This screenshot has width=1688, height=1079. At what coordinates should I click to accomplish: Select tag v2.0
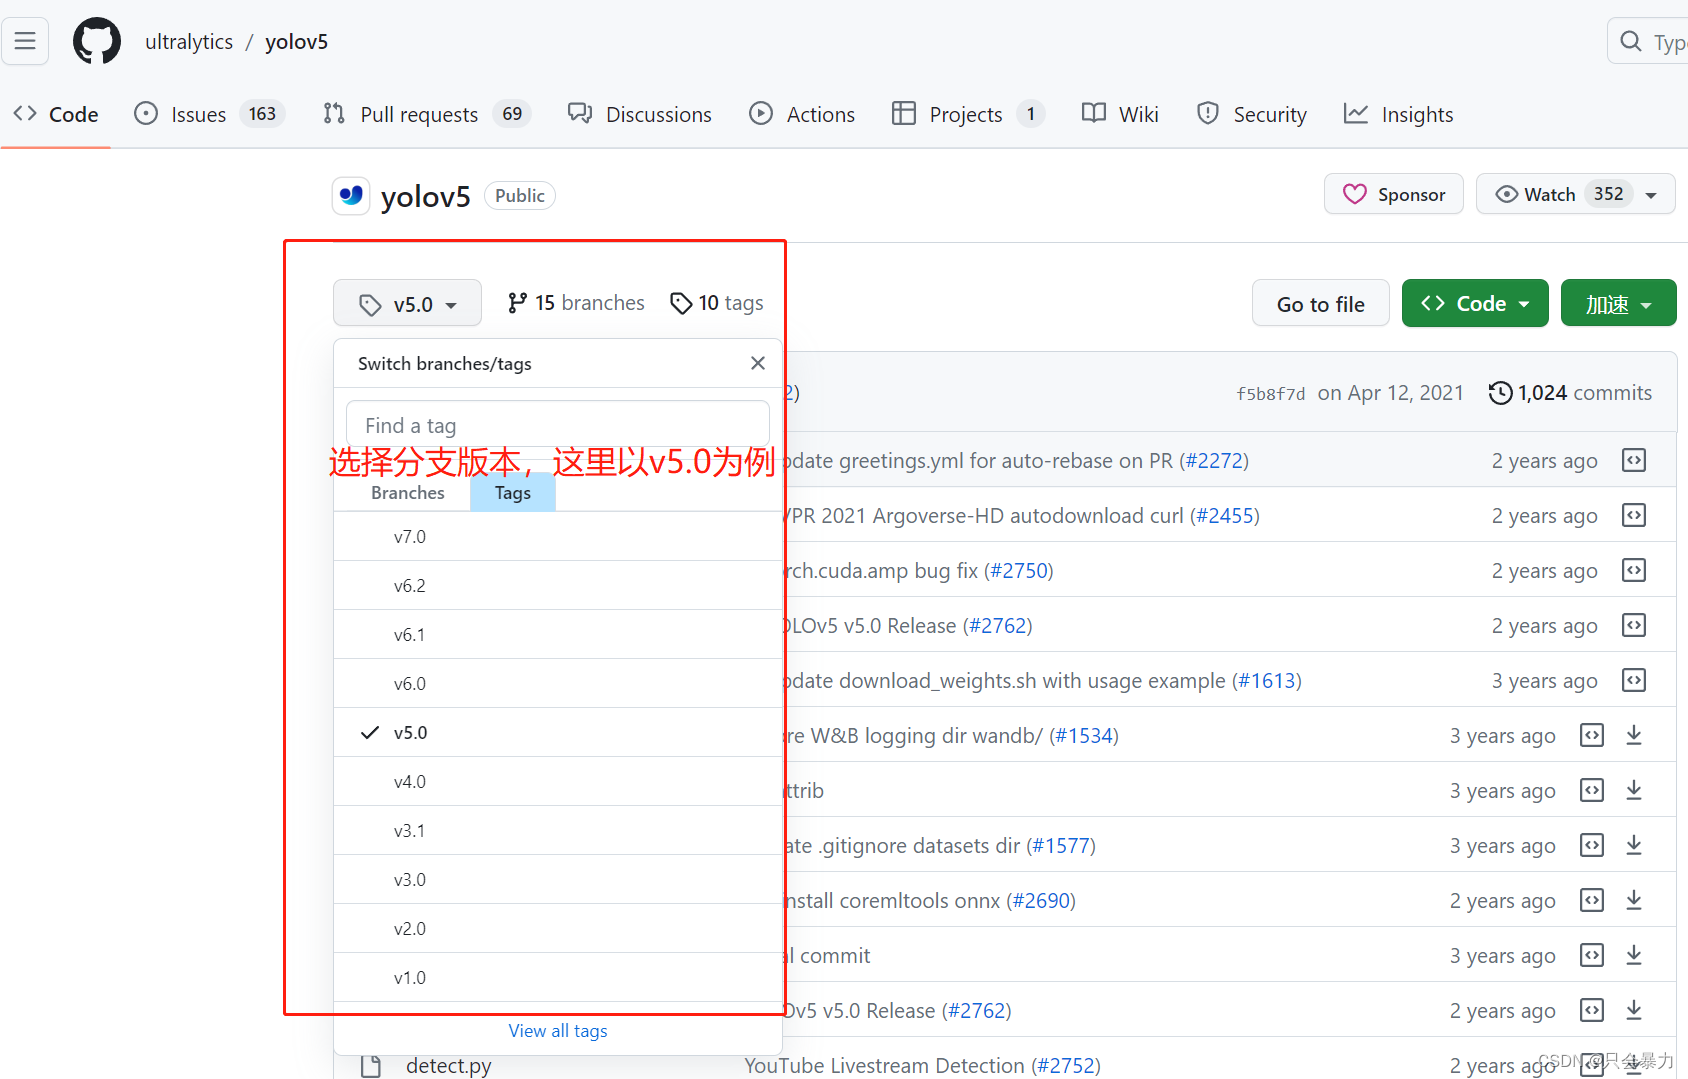[x=558, y=929]
